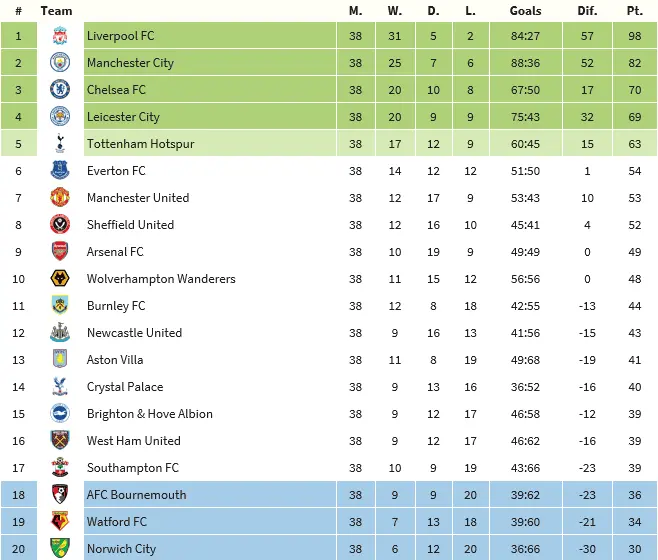Screen dimensions: 658x560
Task: Click the Wolverhampton Wanderers club crest
Action: pyautogui.click(x=60, y=279)
